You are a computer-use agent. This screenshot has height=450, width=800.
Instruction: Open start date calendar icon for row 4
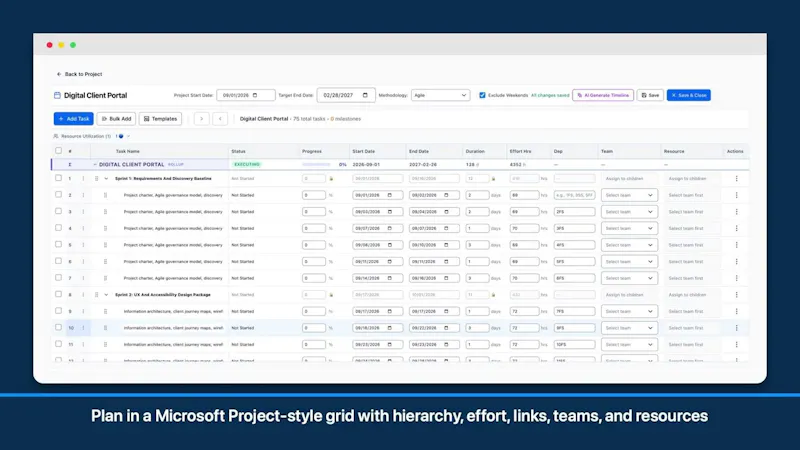pyautogui.click(x=389, y=228)
